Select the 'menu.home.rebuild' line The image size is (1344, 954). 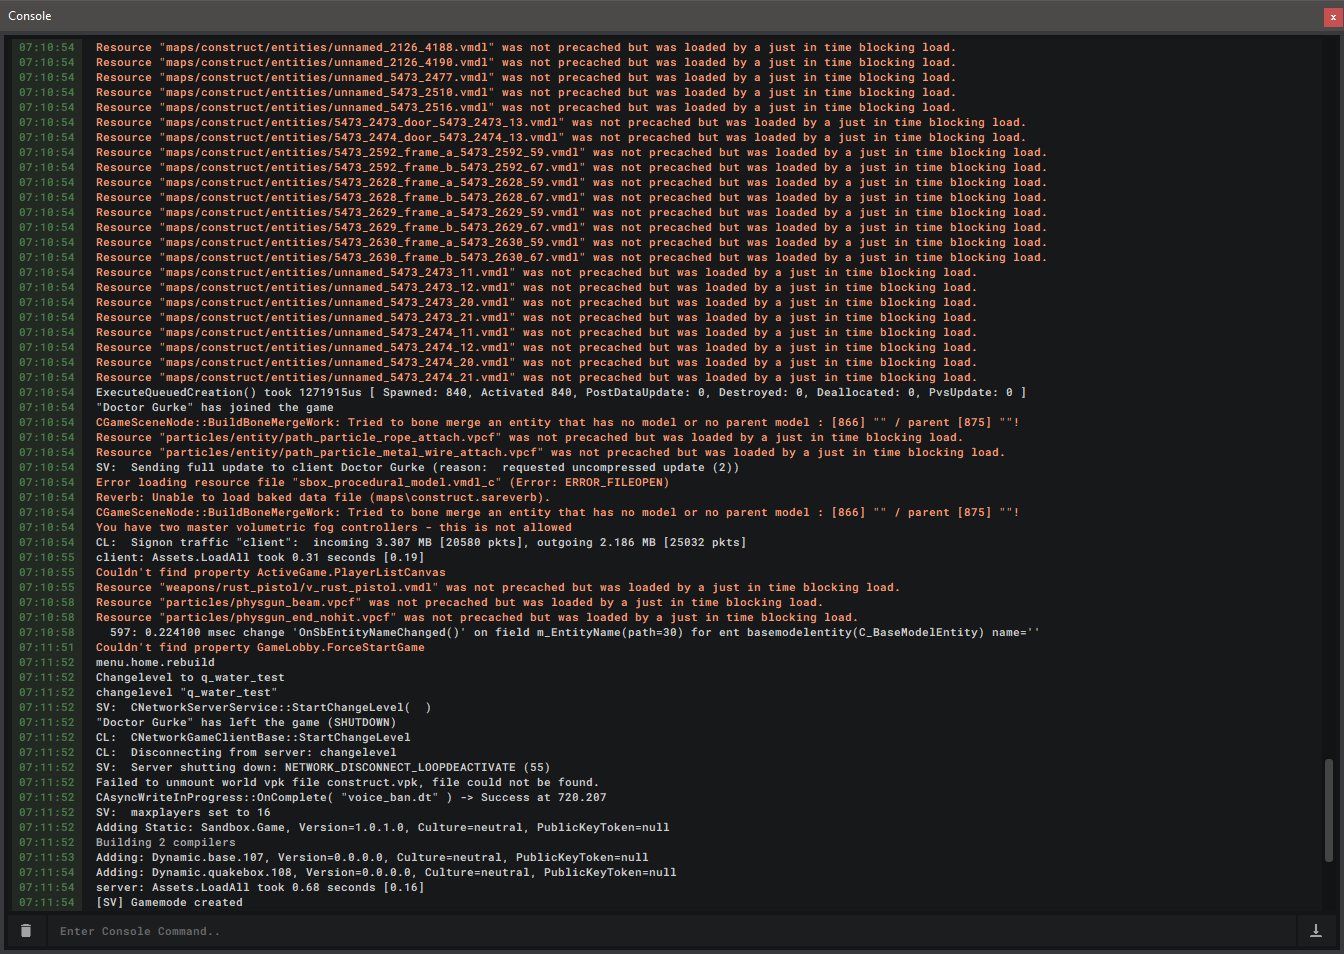pyautogui.click(x=155, y=662)
